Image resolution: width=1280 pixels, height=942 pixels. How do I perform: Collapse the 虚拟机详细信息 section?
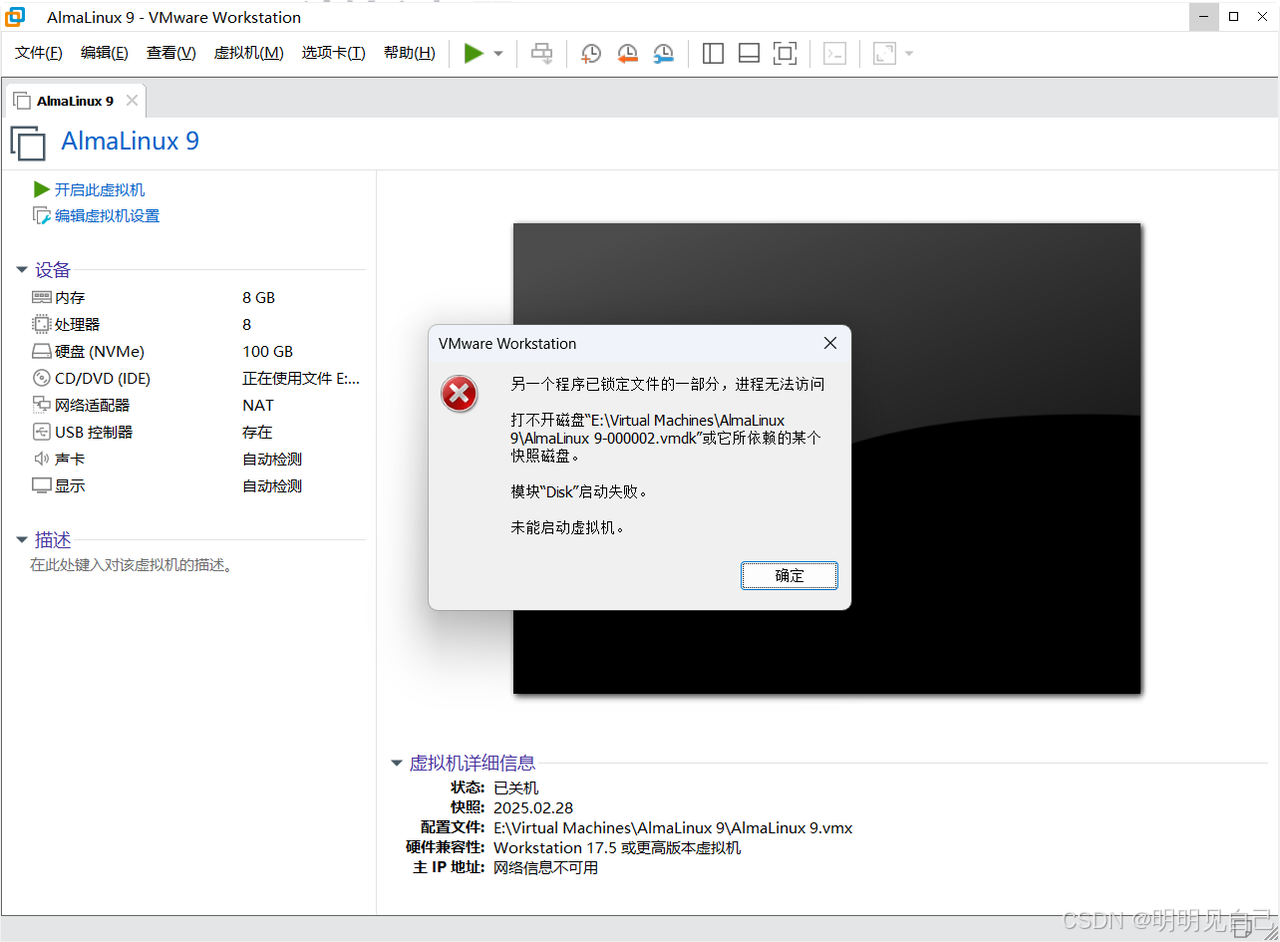pyautogui.click(x=397, y=763)
